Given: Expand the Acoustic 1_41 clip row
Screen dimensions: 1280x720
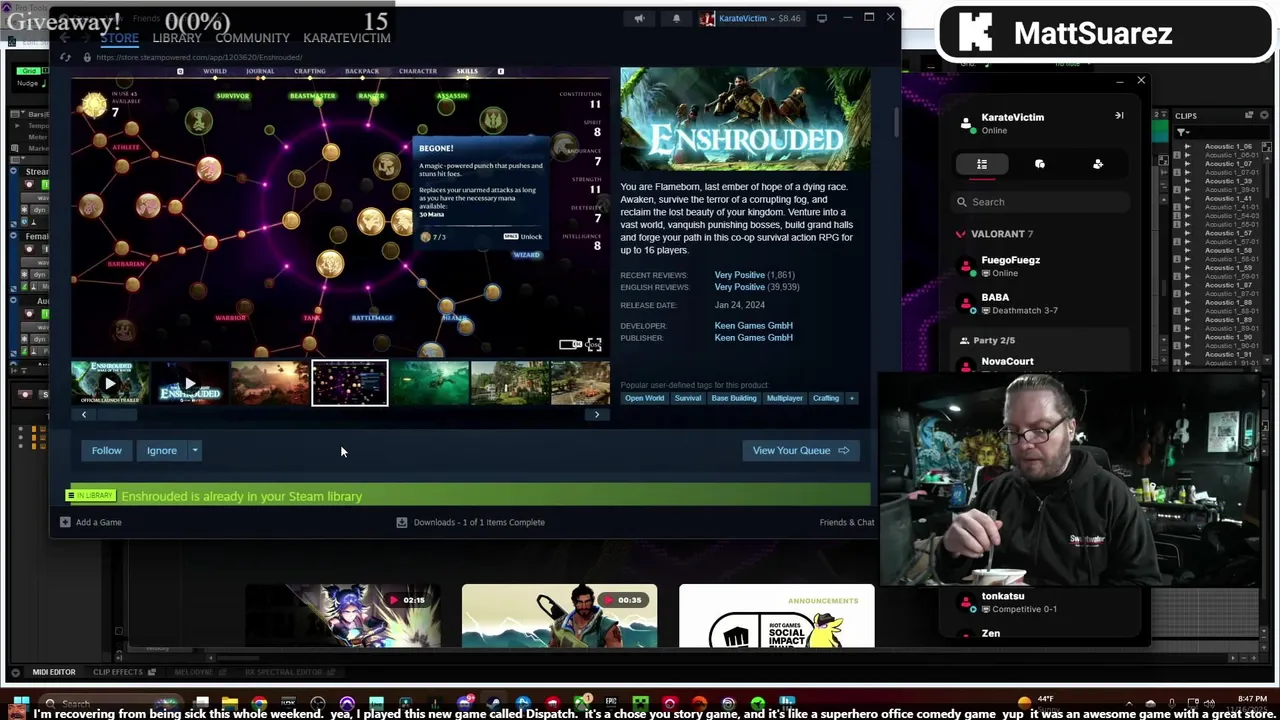Looking at the screenshot, I should click(x=1188, y=198).
